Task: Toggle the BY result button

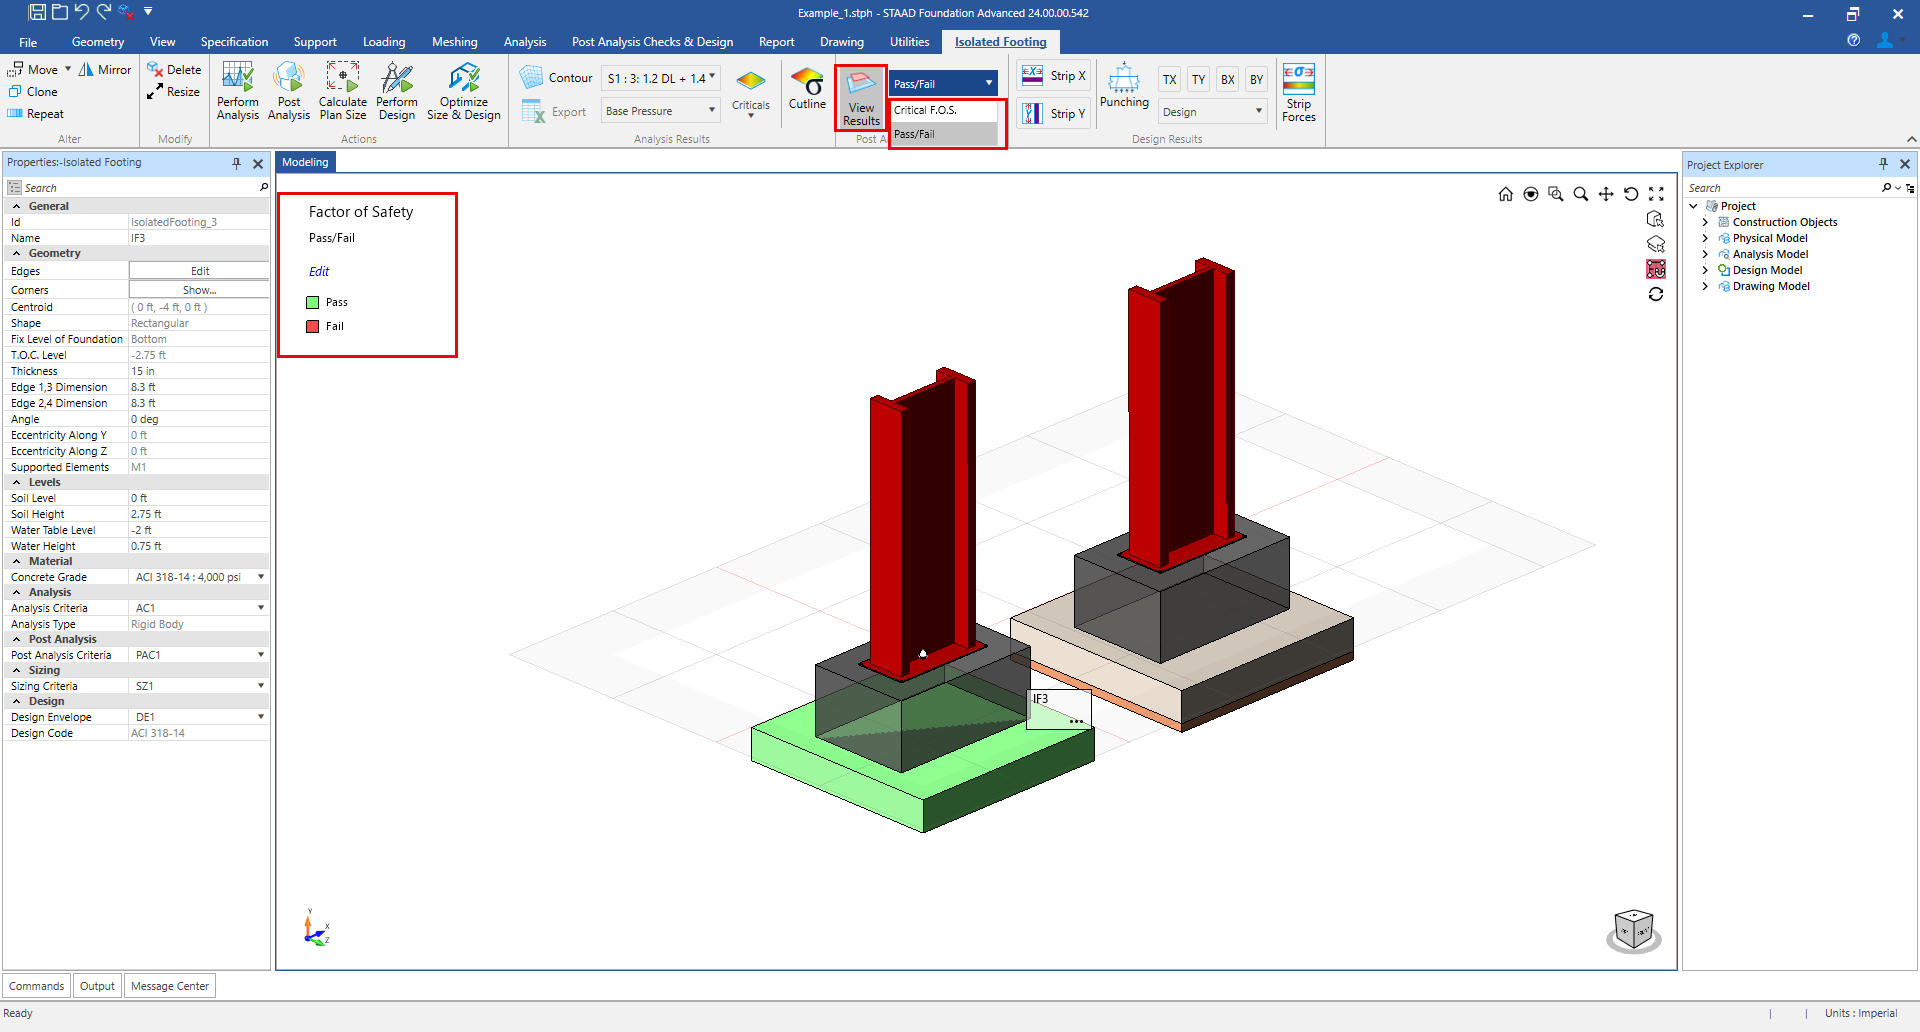Action: point(1256,80)
